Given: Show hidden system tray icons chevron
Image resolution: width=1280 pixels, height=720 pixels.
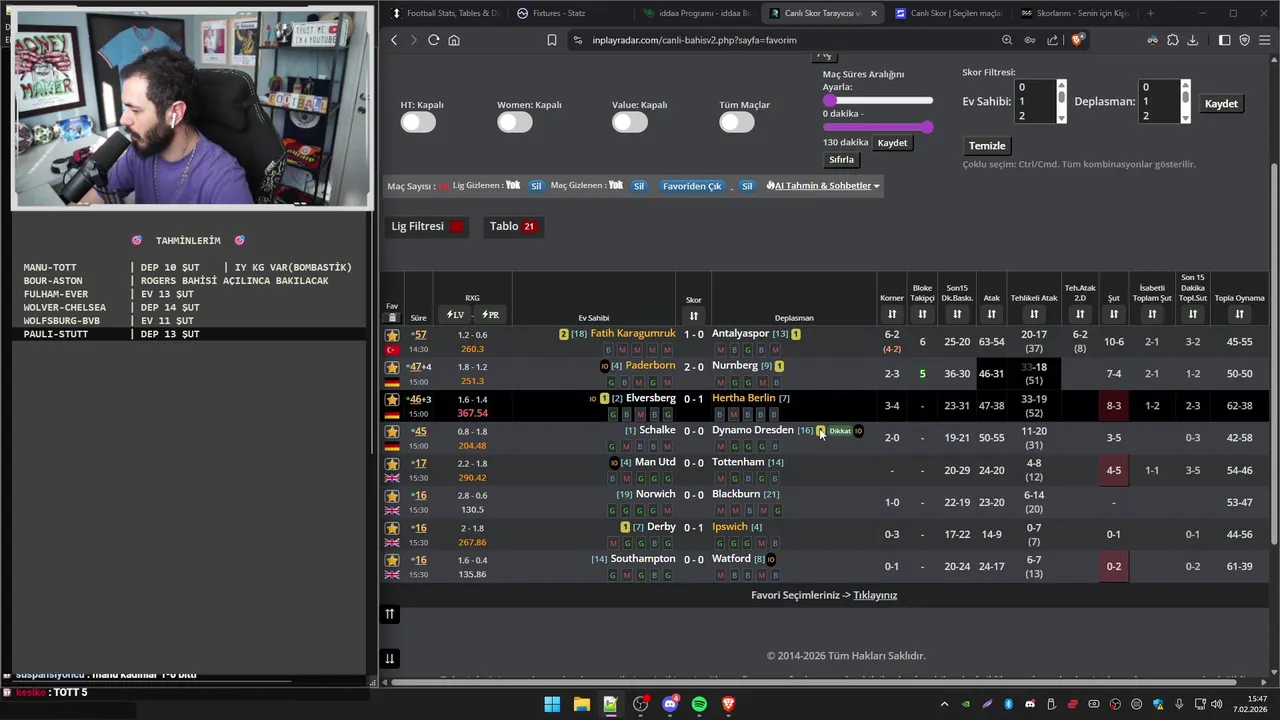Looking at the screenshot, I should click(944, 704).
